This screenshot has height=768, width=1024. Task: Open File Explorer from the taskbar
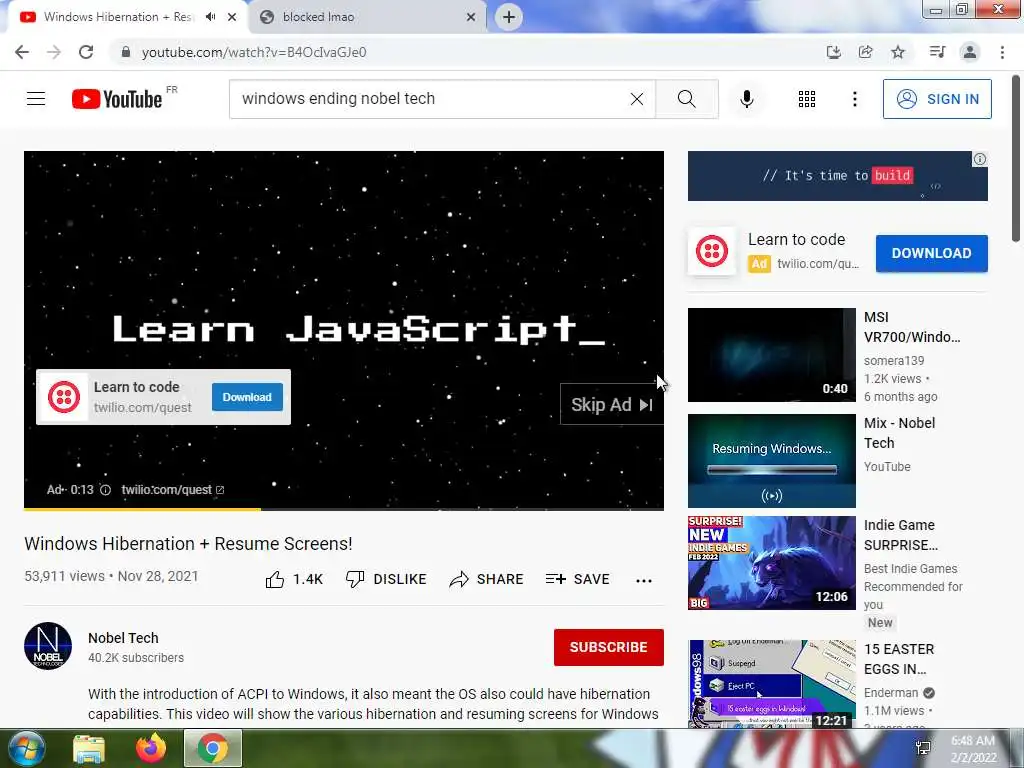click(x=89, y=748)
